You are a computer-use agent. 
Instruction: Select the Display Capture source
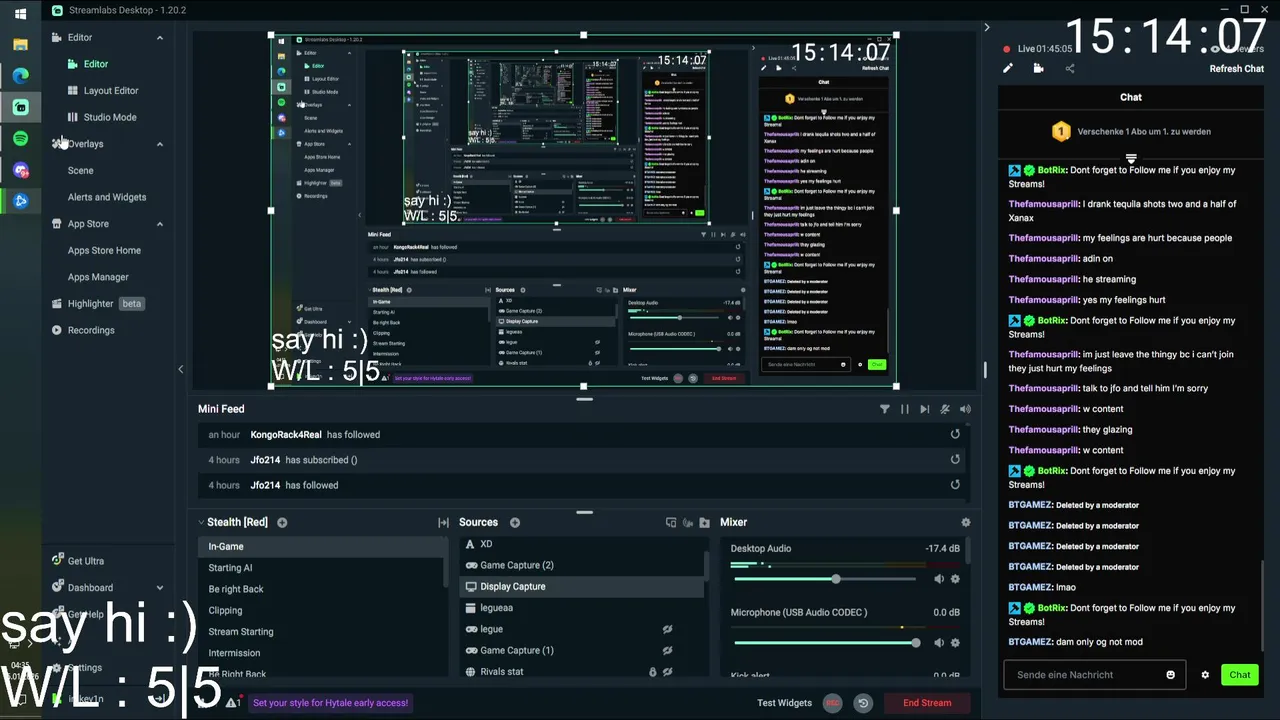[x=583, y=587]
